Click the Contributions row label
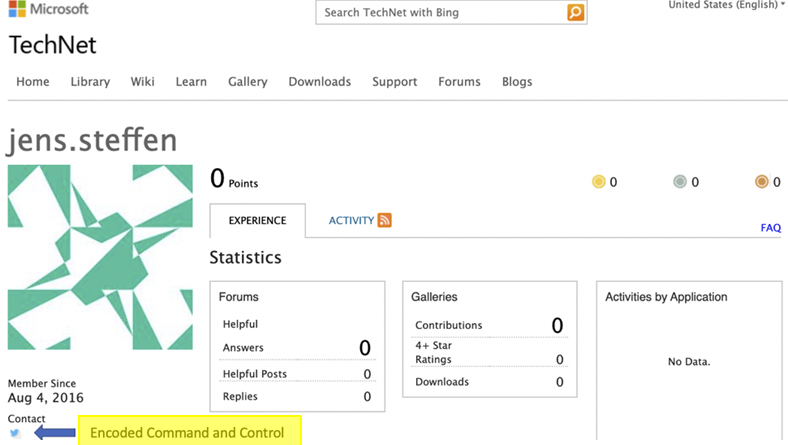The height and width of the screenshot is (445, 788). [449, 325]
